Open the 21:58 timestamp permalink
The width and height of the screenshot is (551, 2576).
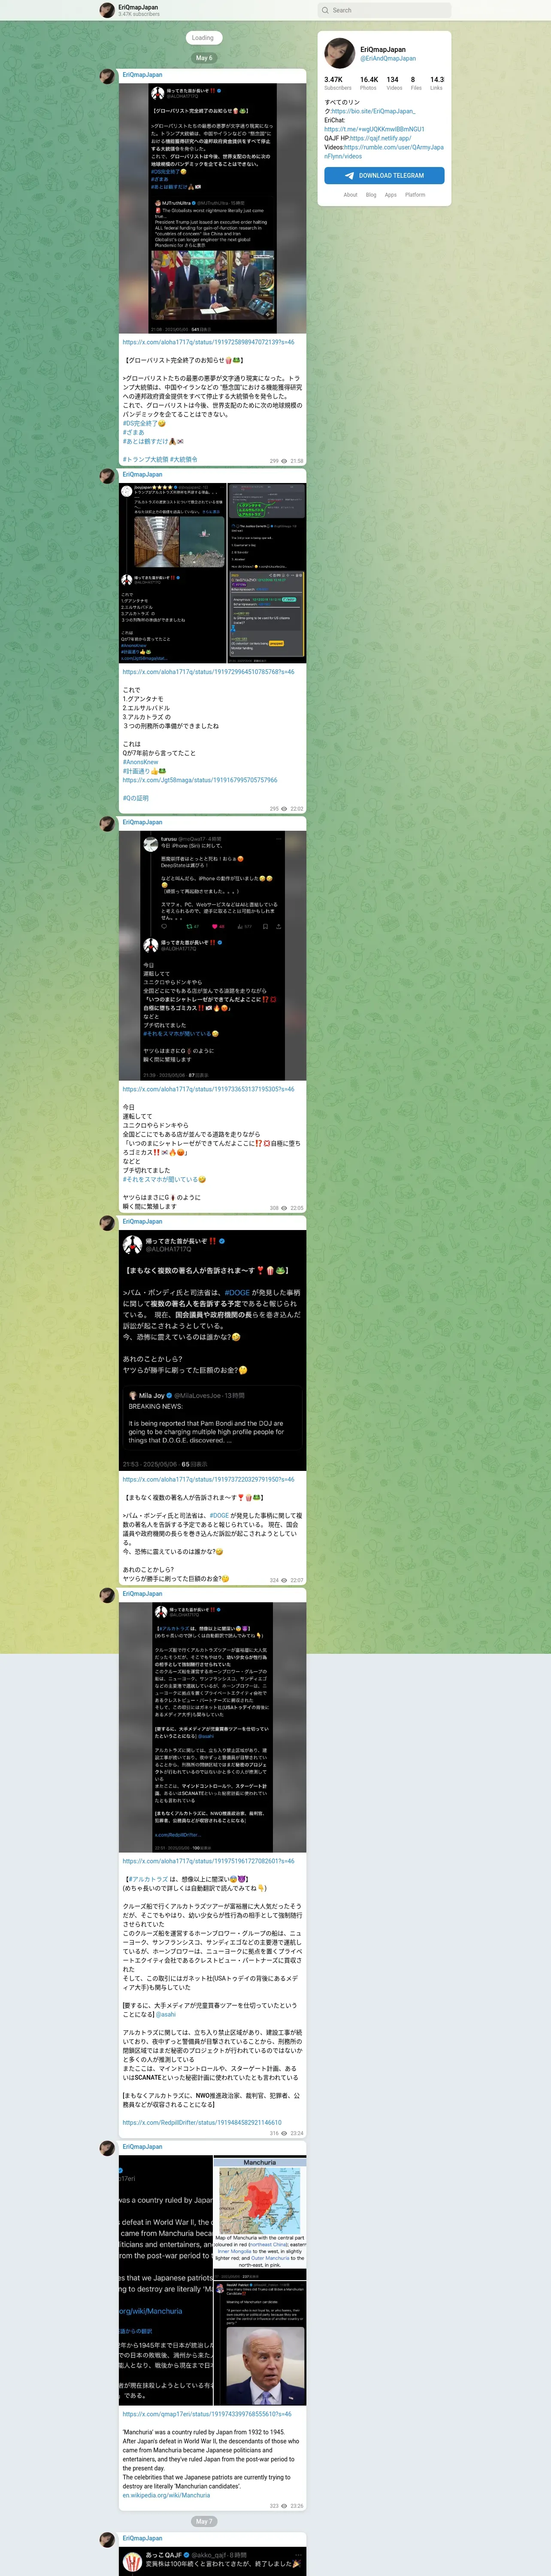pos(296,461)
